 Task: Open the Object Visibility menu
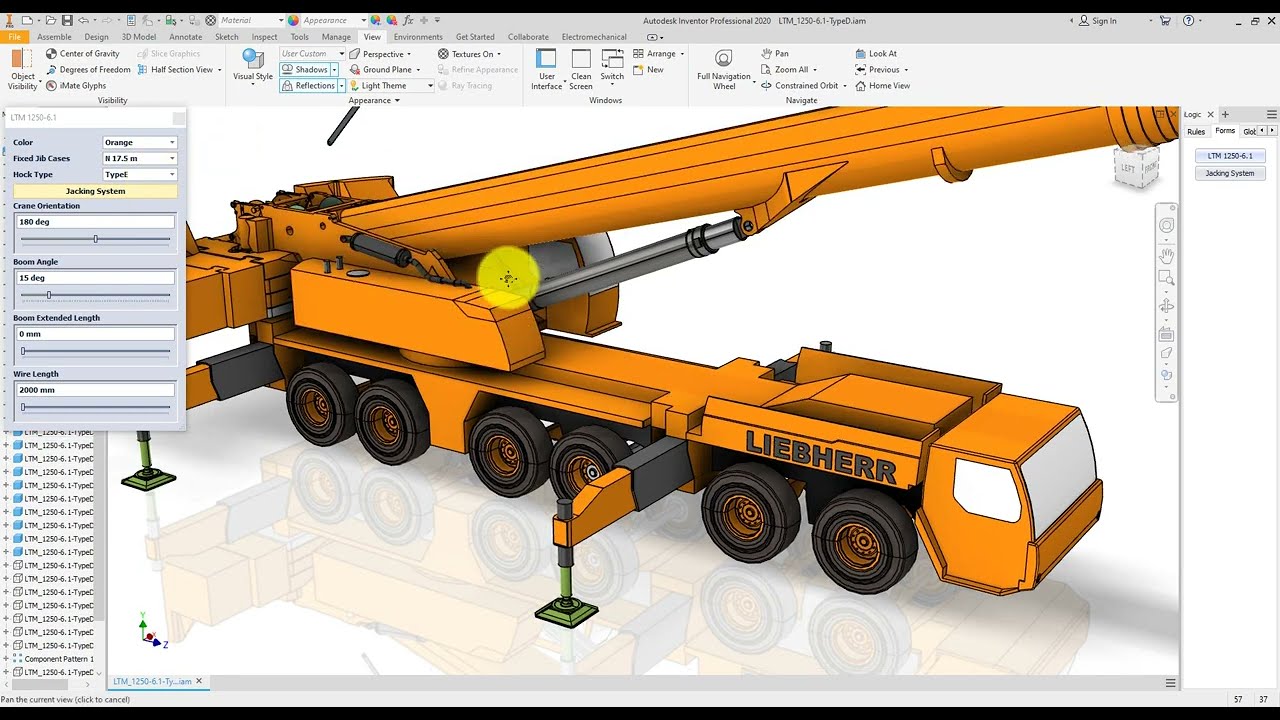tap(22, 70)
